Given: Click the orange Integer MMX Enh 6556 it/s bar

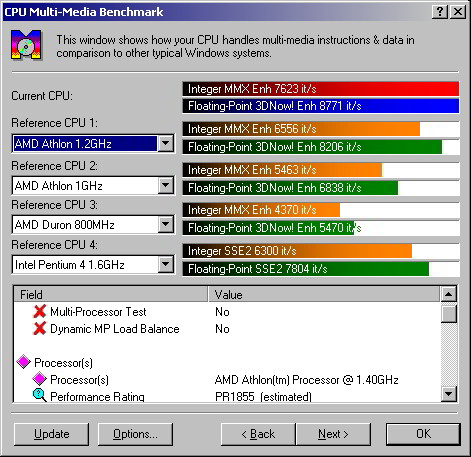Looking at the screenshot, I should tap(301, 129).
